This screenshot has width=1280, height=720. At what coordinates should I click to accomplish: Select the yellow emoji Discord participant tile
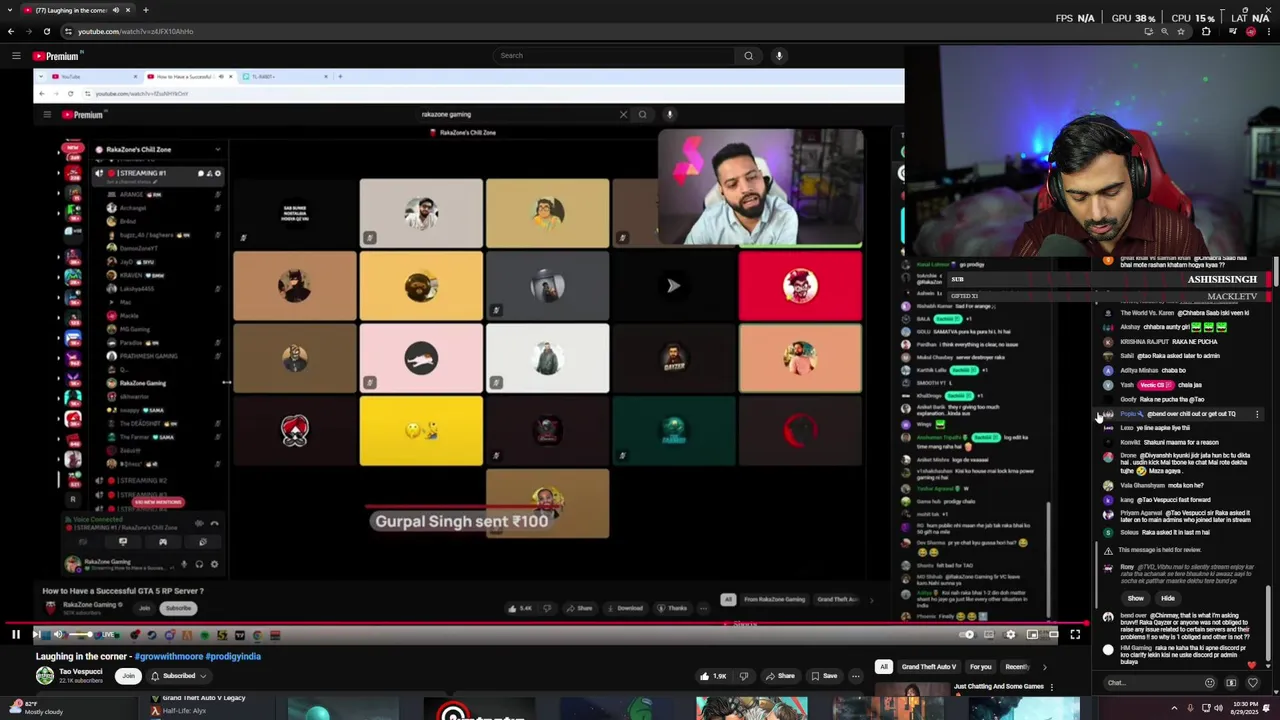(421, 431)
